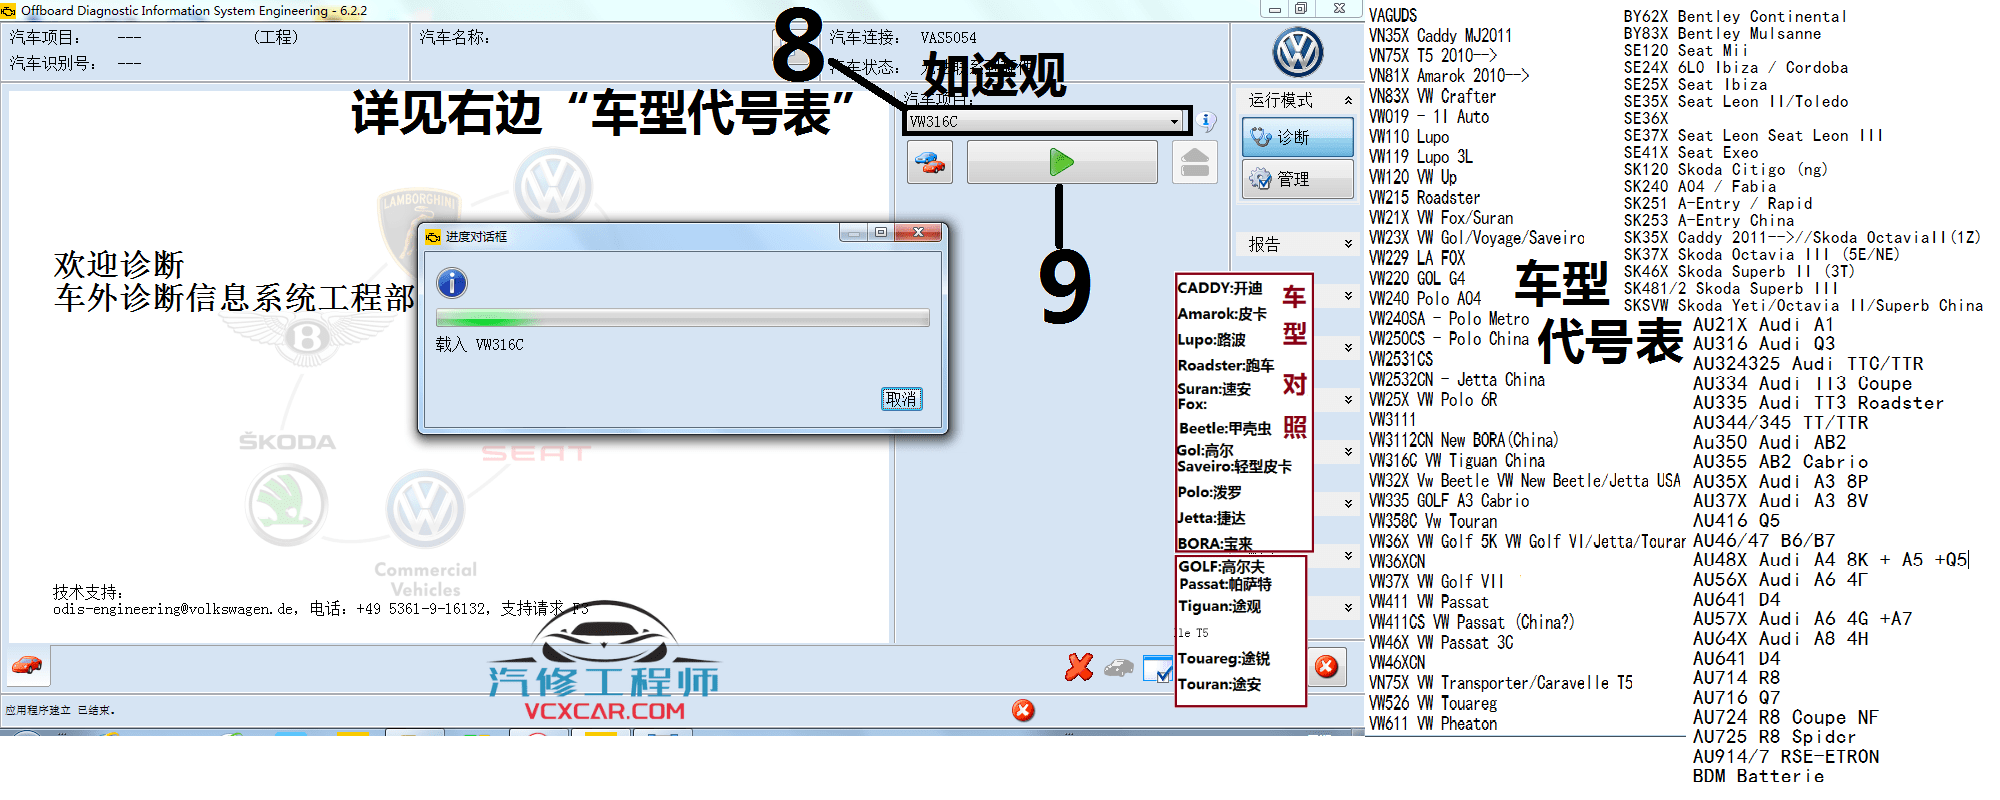Click the Volkswagen logo in the top right
The width and height of the screenshot is (2000, 800).
coord(1297,53)
